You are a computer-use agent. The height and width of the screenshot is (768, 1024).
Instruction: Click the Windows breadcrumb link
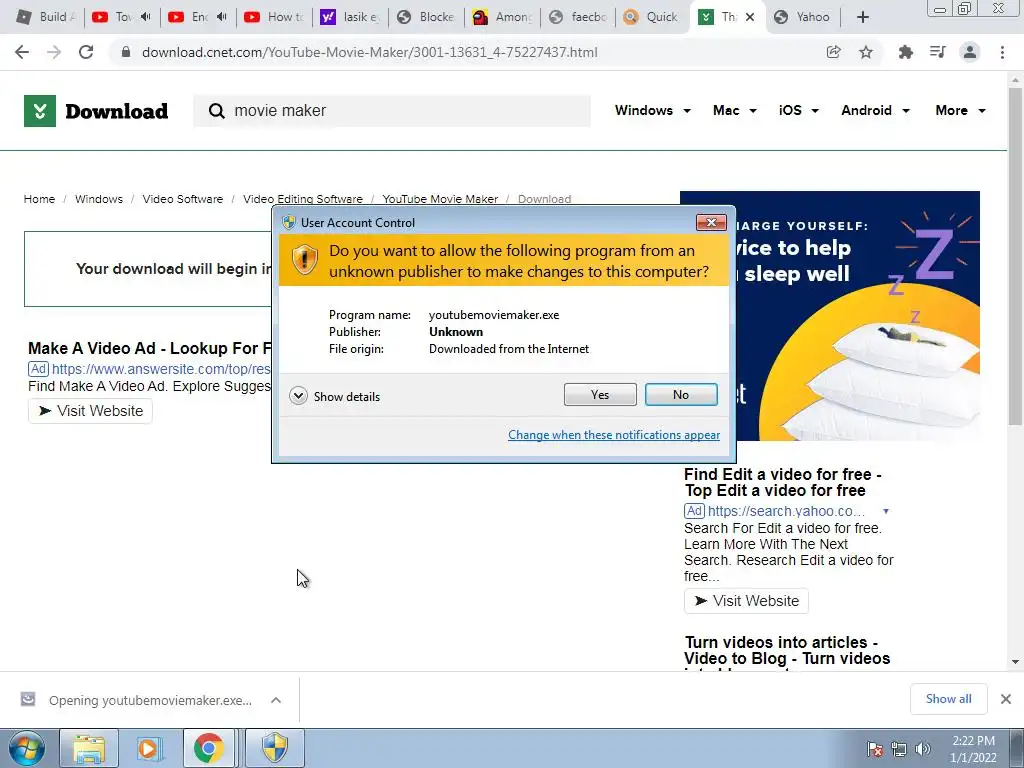[x=99, y=199]
